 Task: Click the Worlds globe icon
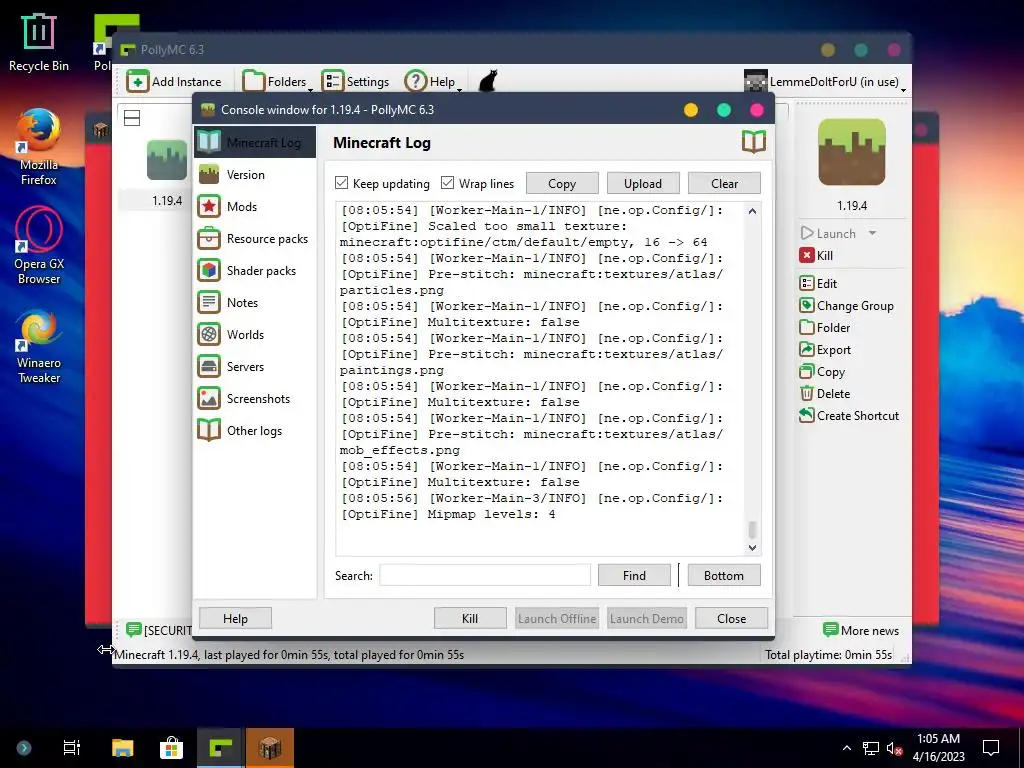coord(209,334)
